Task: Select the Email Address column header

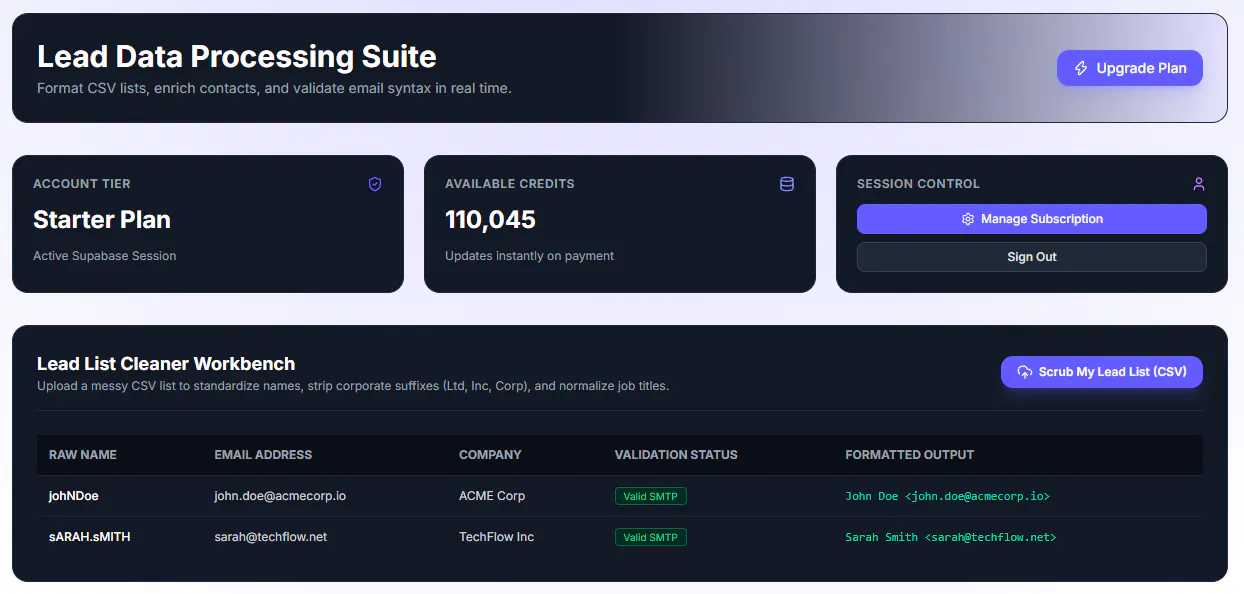Action: (263, 455)
